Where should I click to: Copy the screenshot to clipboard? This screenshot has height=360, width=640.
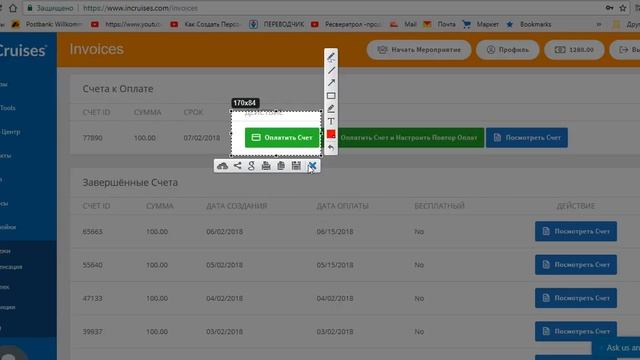pos(281,166)
